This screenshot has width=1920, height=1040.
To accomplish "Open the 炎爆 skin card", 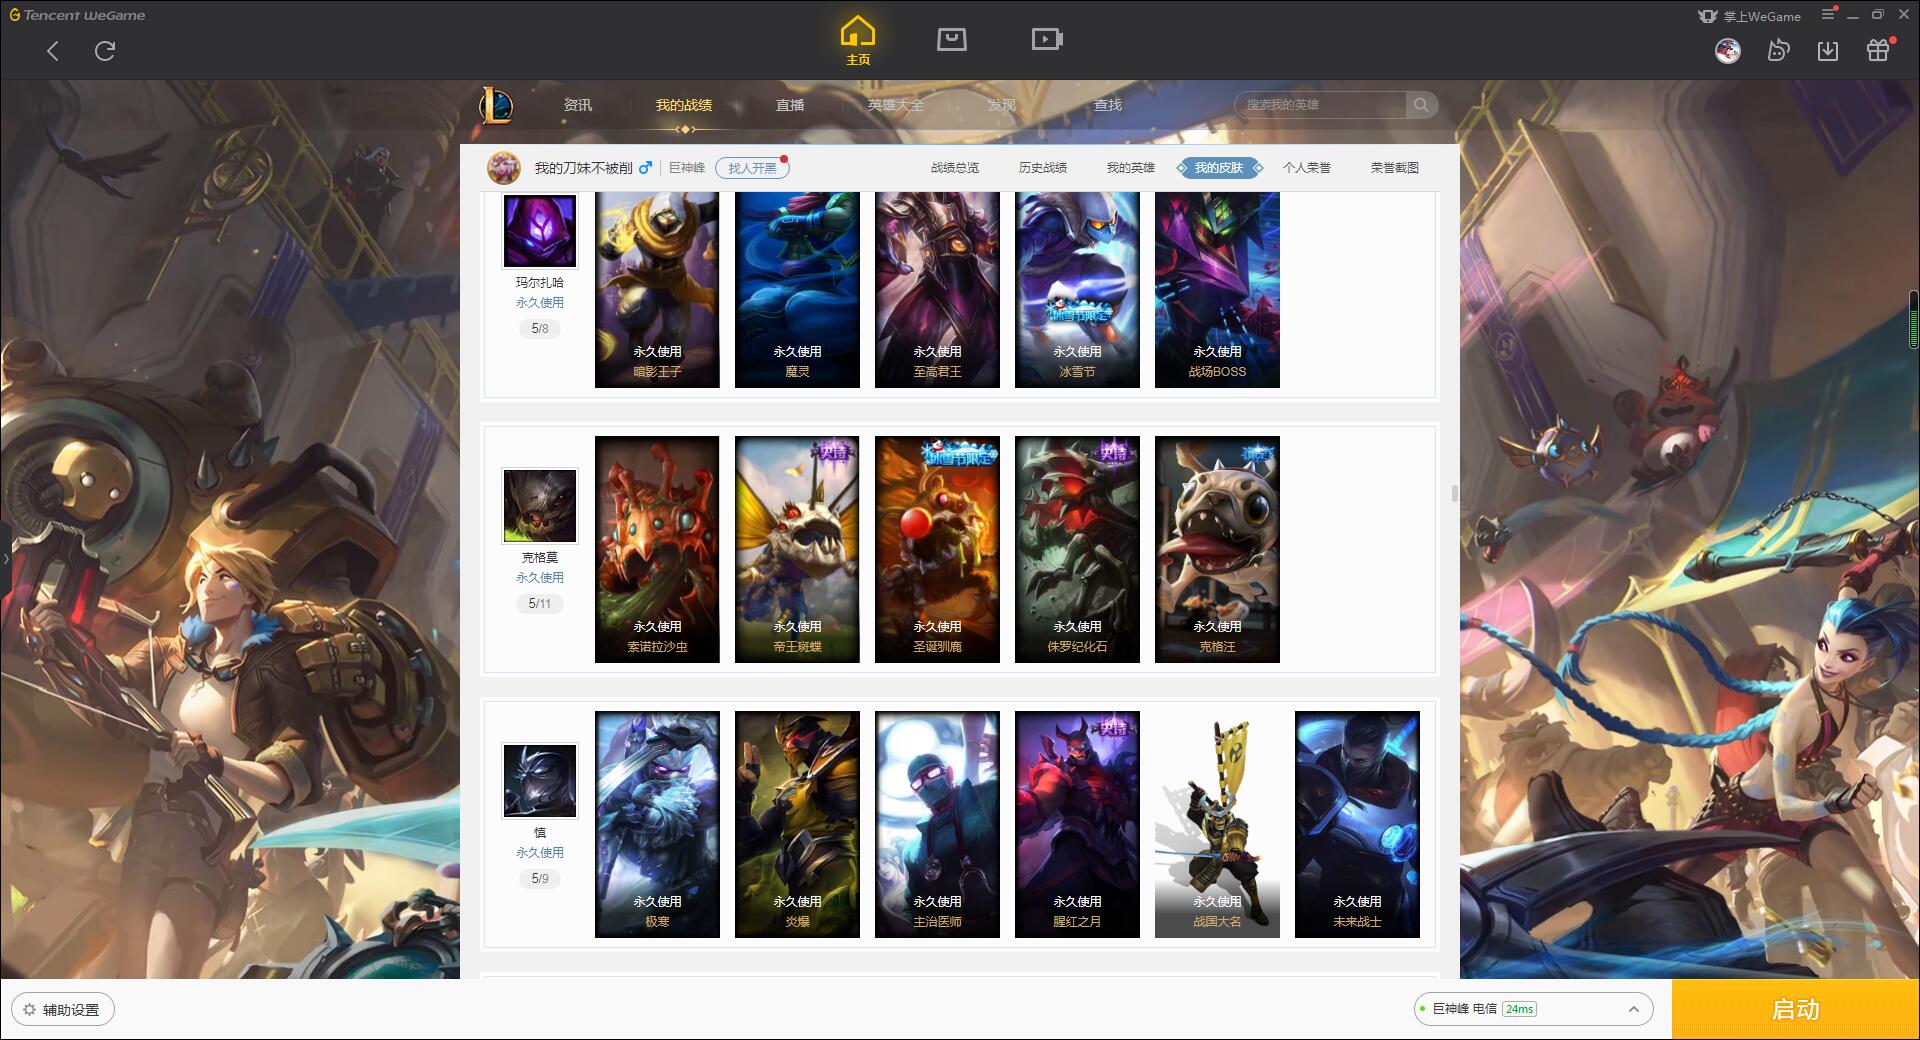I will point(797,824).
